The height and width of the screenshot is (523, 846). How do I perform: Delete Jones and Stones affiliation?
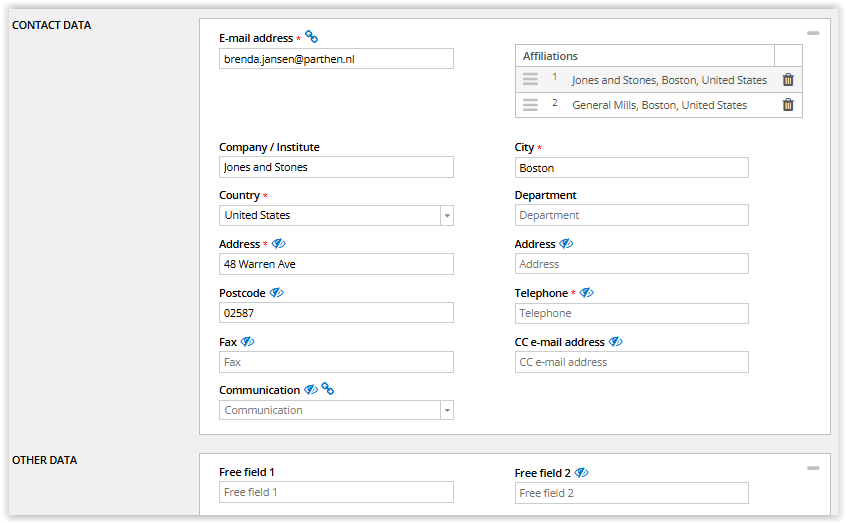click(x=788, y=80)
